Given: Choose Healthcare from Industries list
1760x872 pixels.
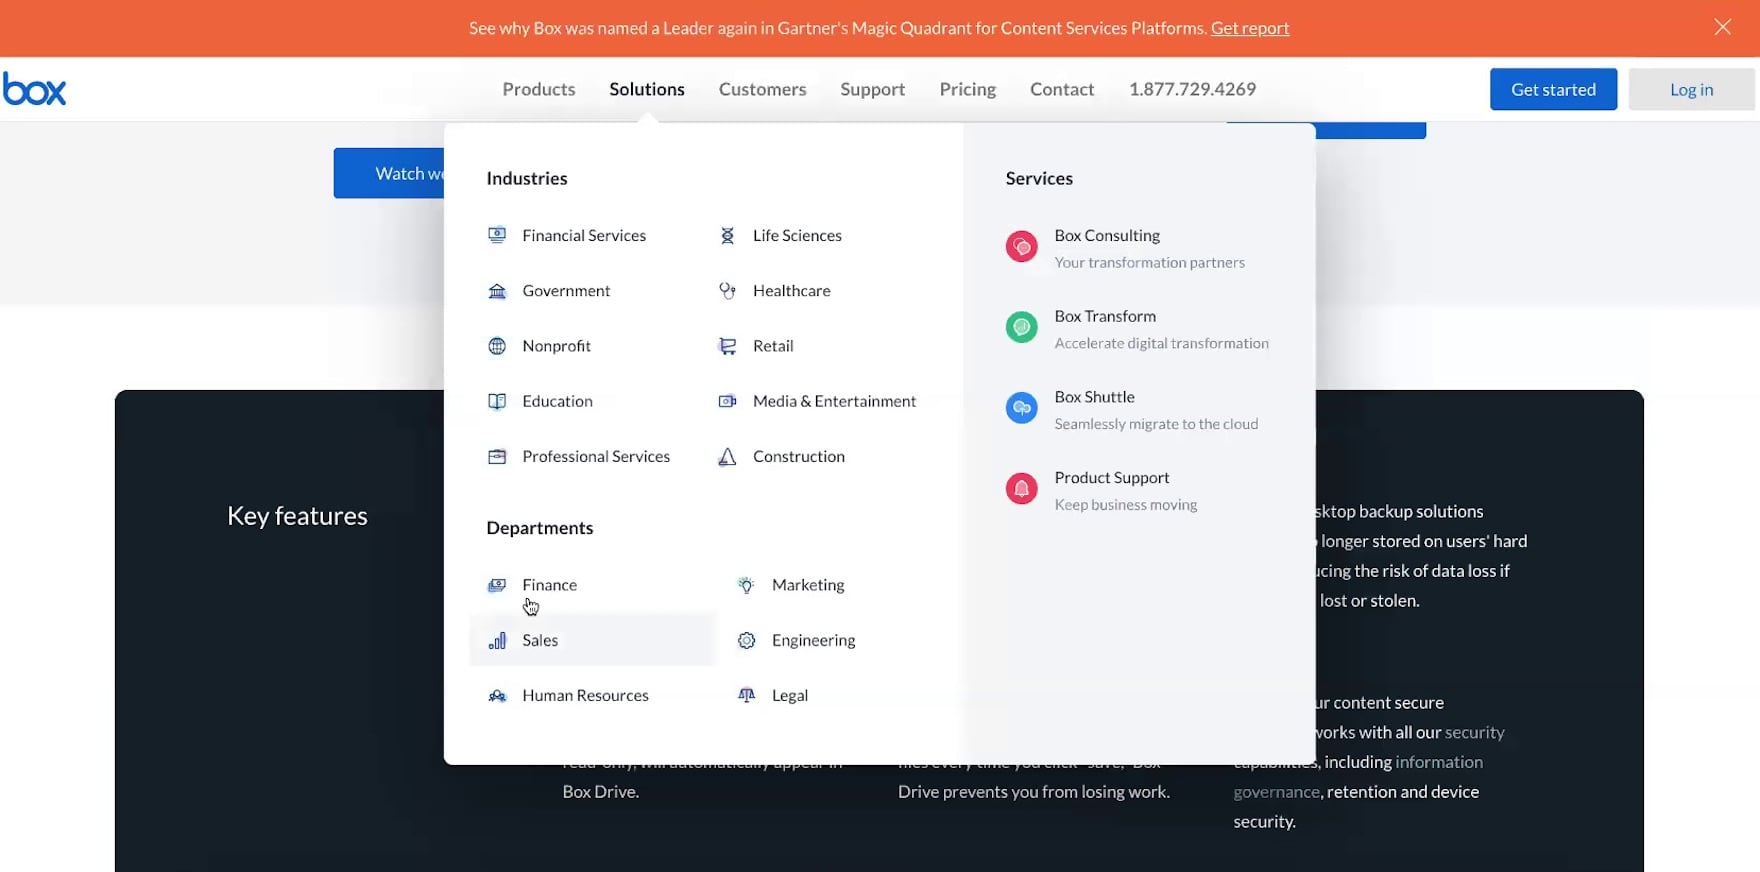Looking at the screenshot, I should tap(791, 291).
